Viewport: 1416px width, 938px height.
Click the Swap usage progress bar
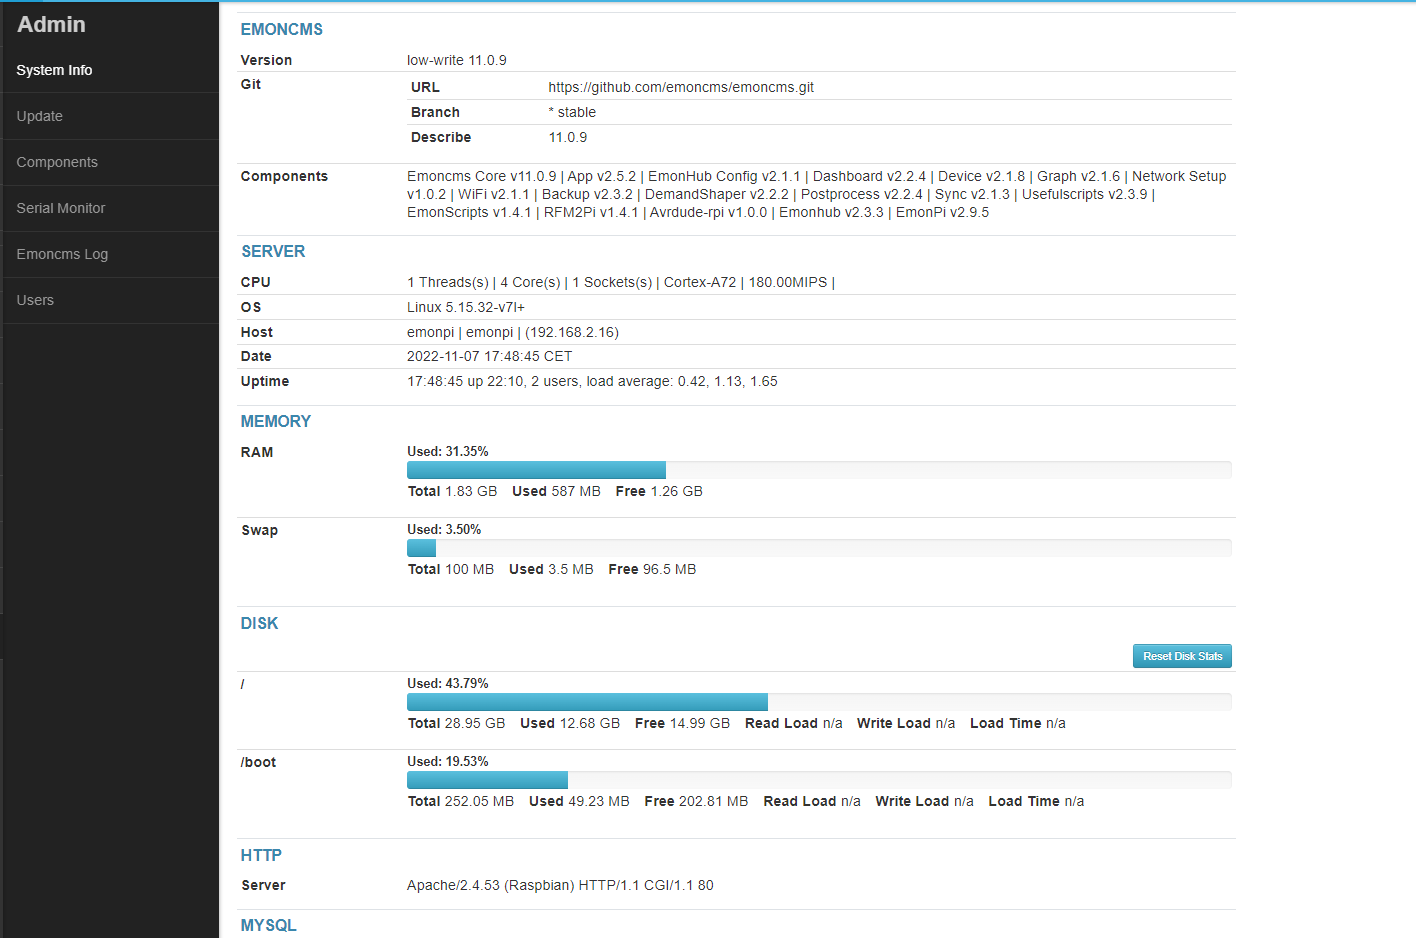(819, 548)
